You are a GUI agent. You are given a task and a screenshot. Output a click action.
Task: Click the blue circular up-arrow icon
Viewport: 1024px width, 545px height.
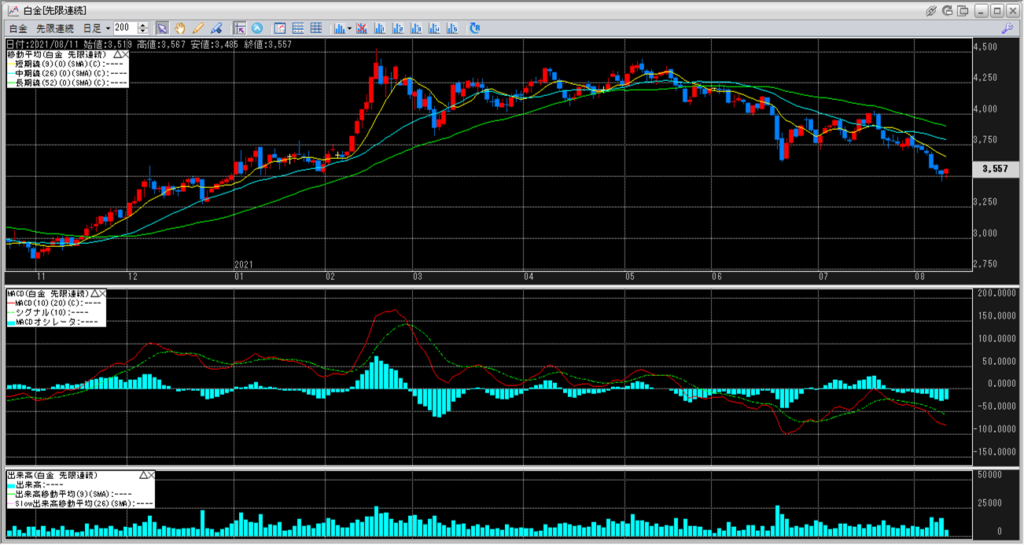(257, 28)
